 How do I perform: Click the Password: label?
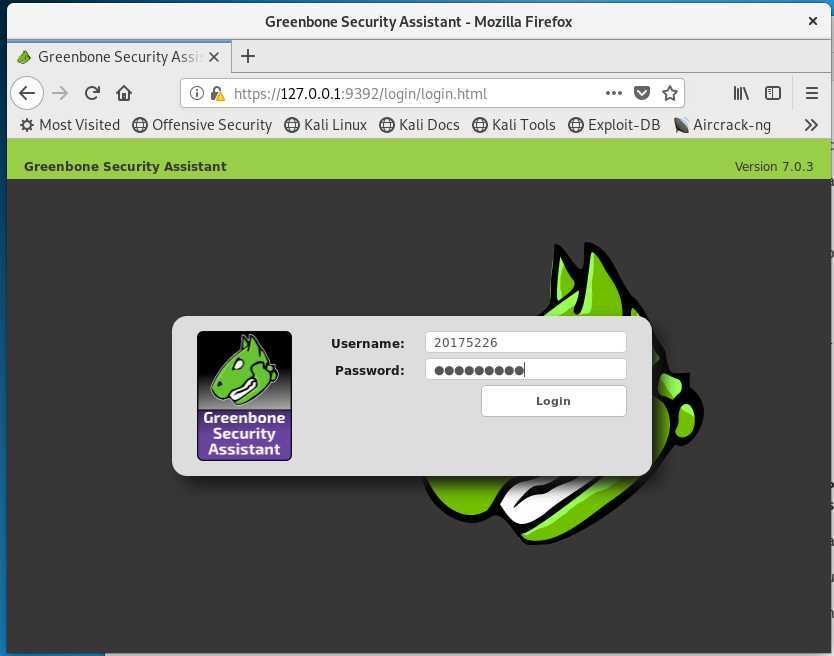pos(370,370)
